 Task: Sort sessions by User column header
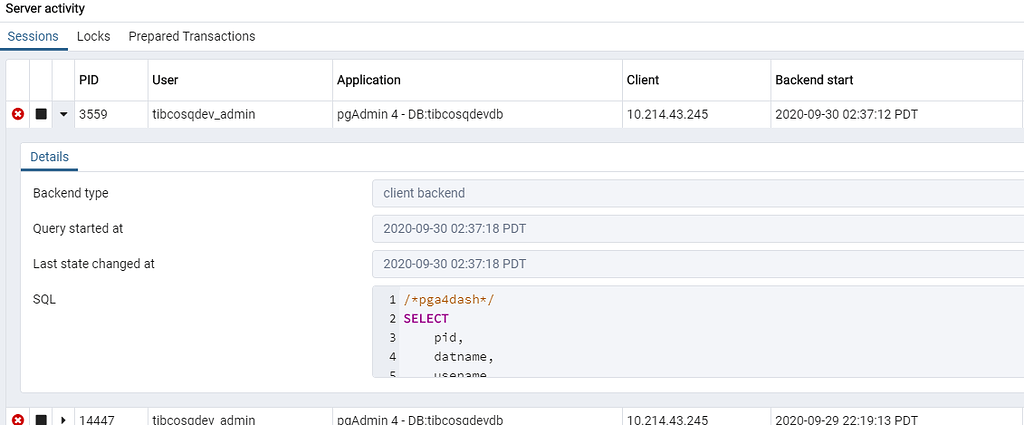(x=164, y=80)
